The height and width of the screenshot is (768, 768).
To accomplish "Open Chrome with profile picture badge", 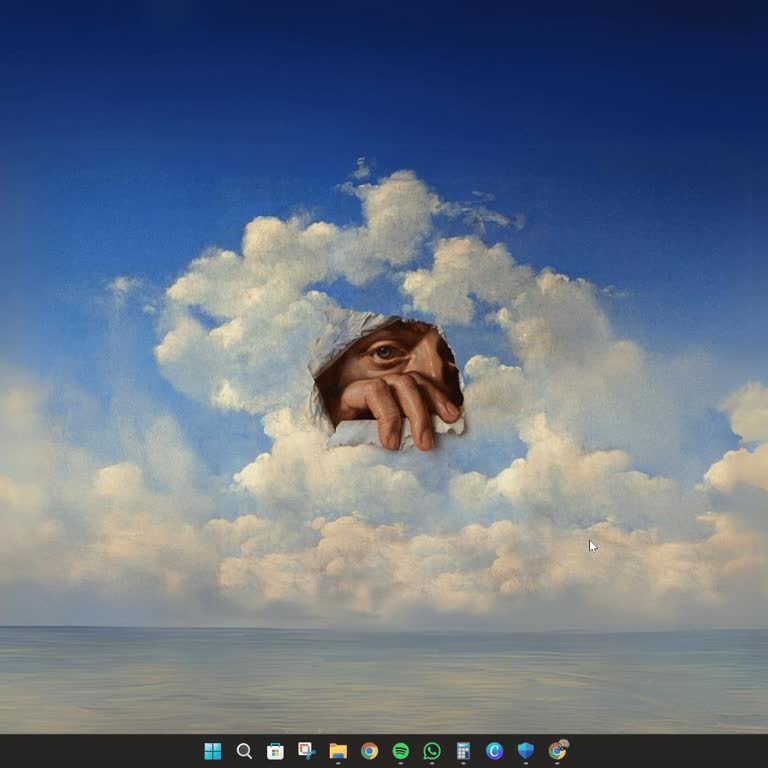I will tap(558, 750).
